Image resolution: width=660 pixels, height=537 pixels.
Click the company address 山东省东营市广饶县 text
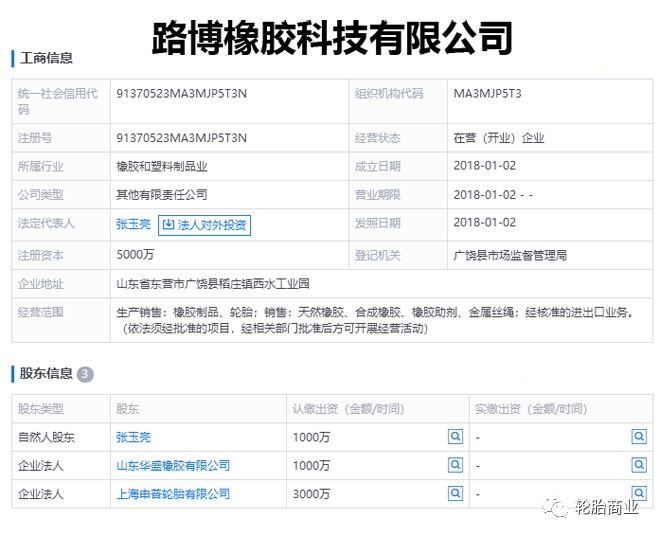[x=213, y=284]
